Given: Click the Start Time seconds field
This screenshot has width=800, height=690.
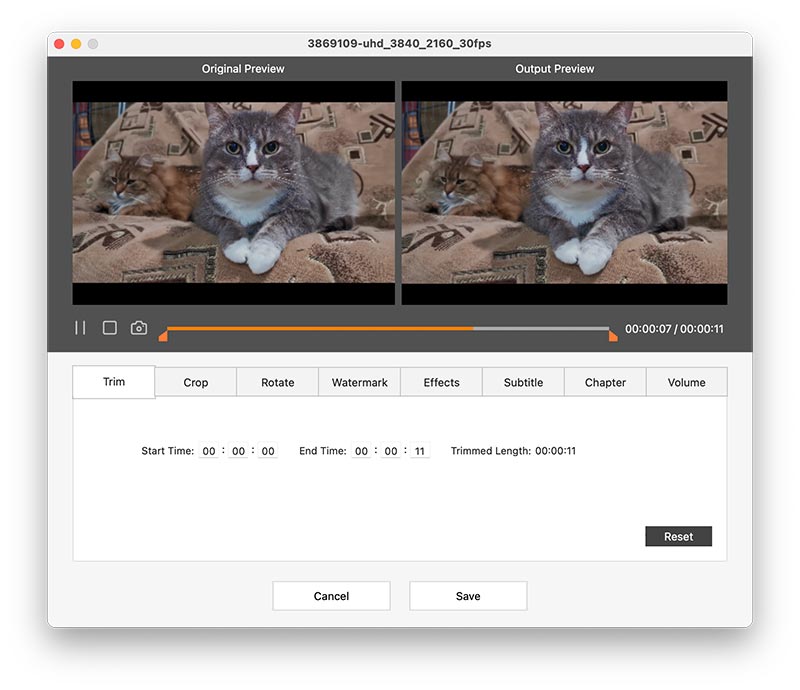Looking at the screenshot, I should 268,451.
